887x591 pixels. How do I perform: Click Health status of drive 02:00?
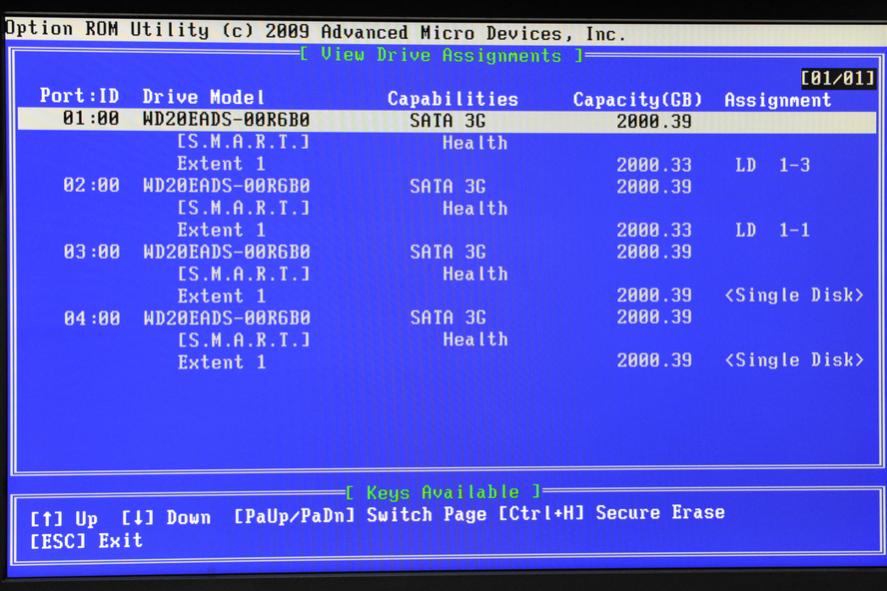[475, 208]
